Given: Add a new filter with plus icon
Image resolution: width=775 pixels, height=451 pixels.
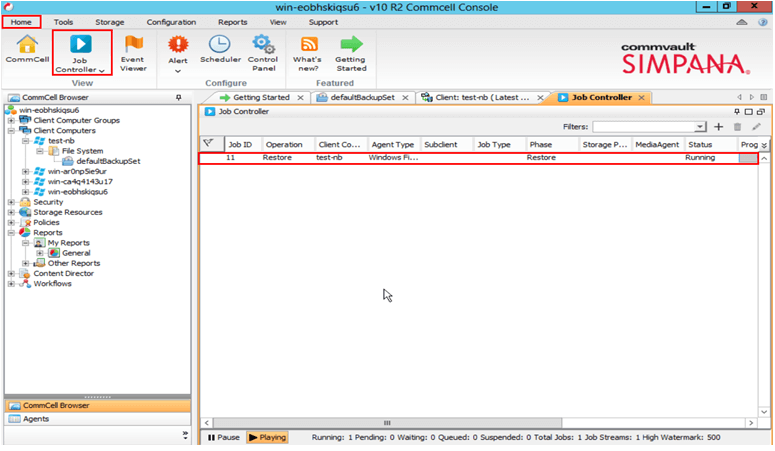Looking at the screenshot, I should tap(718, 127).
